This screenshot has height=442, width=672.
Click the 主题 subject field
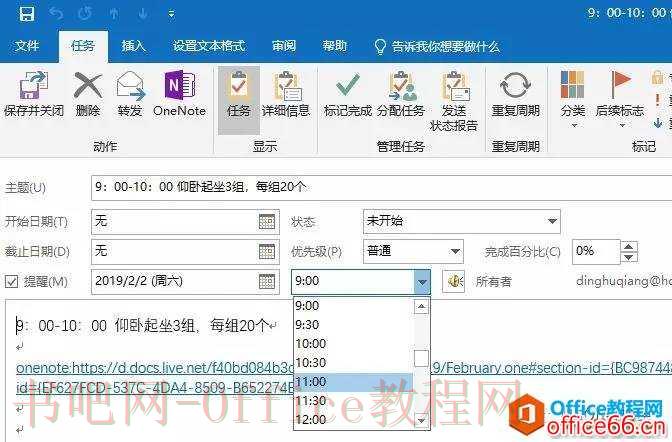pyautogui.click(x=381, y=187)
